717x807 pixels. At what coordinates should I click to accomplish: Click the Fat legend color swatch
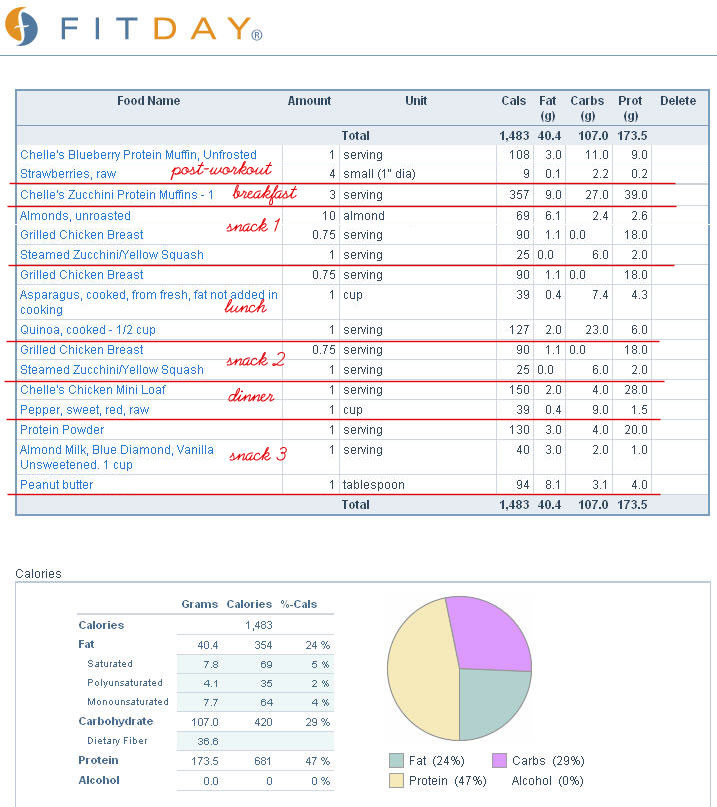click(396, 761)
